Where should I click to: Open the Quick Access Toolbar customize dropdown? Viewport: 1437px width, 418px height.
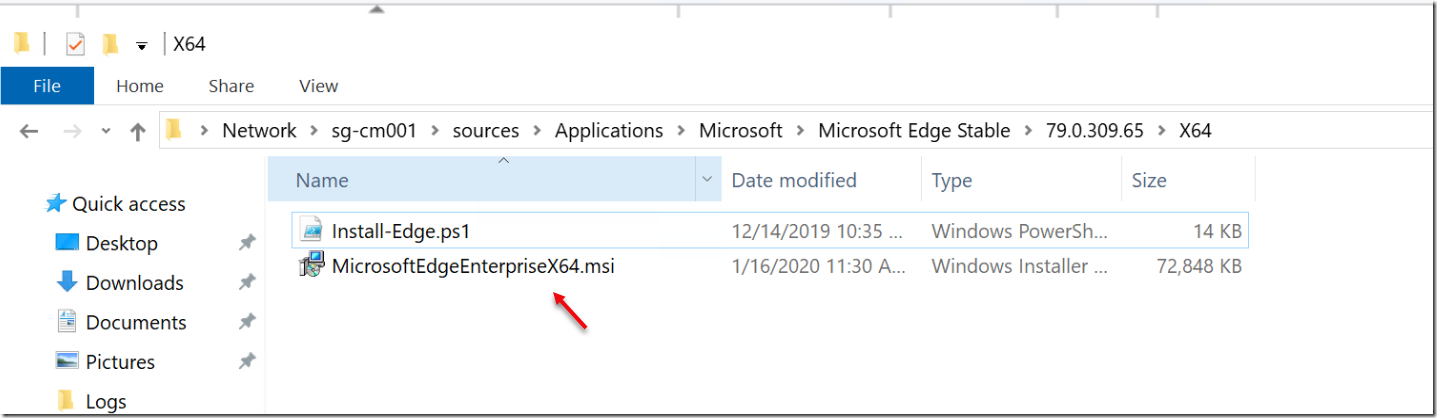[x=142, y=46]
